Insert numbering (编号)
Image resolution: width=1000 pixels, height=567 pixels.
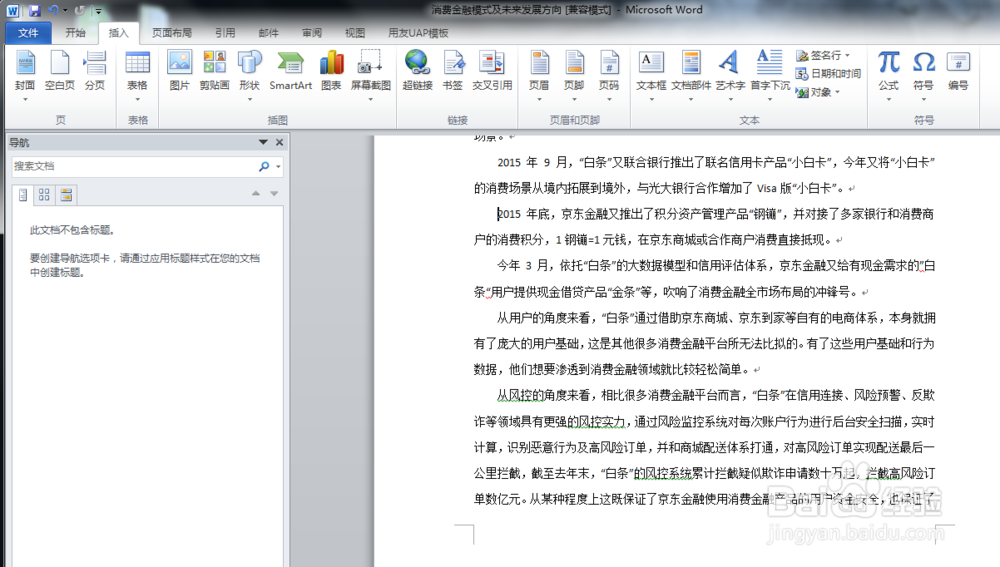pyautogui.click(x=958, y=71)
